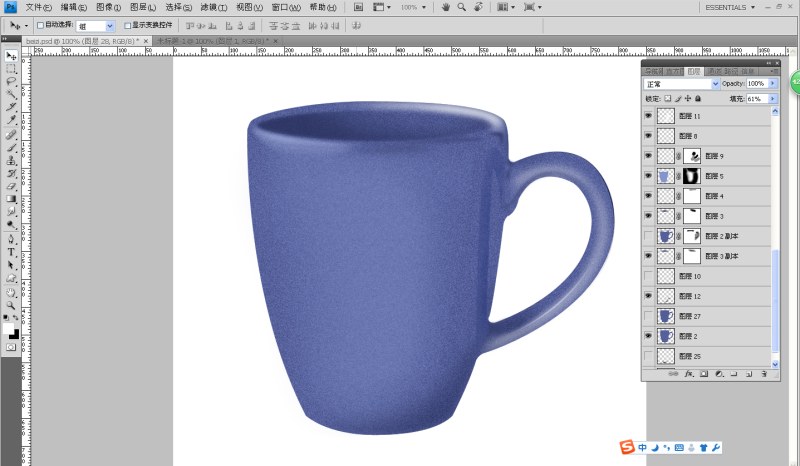The width and height of the screenshot is (800, 466).
Task: Enable the auto-select checkbox
Action: click(x=40, y=25)
